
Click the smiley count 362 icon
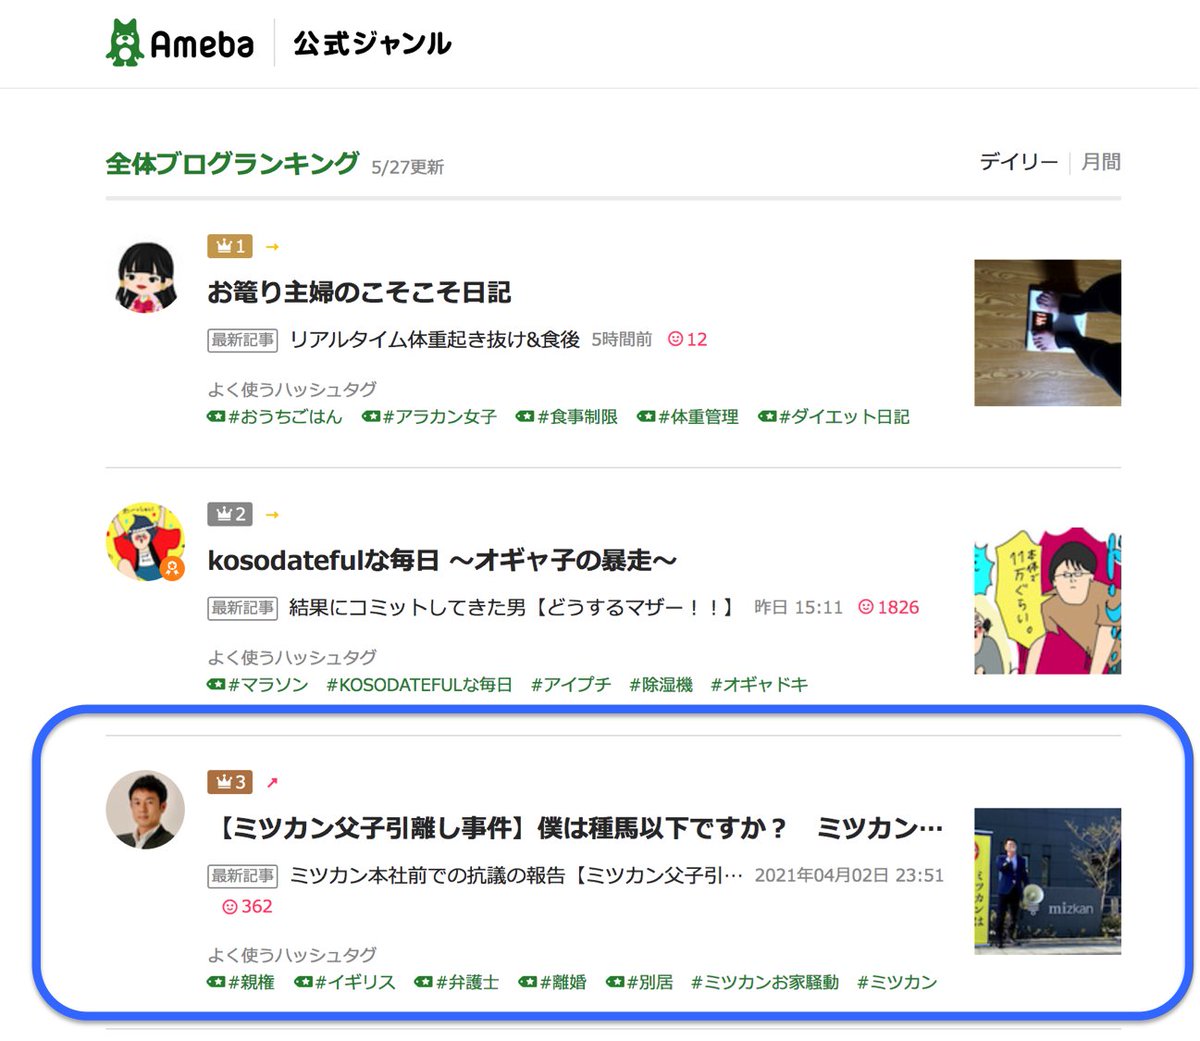(247, 907)
